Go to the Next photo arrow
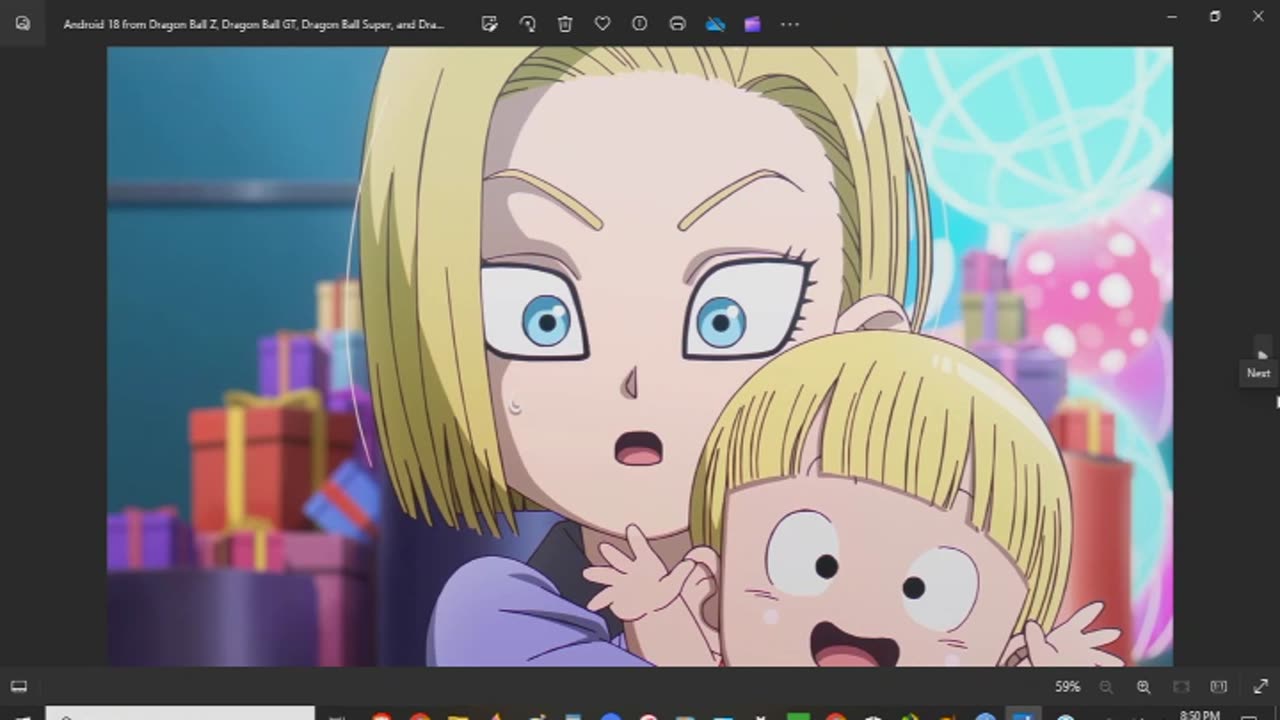Viewport: 1280px width, 720px height. tap(1262, 353)
